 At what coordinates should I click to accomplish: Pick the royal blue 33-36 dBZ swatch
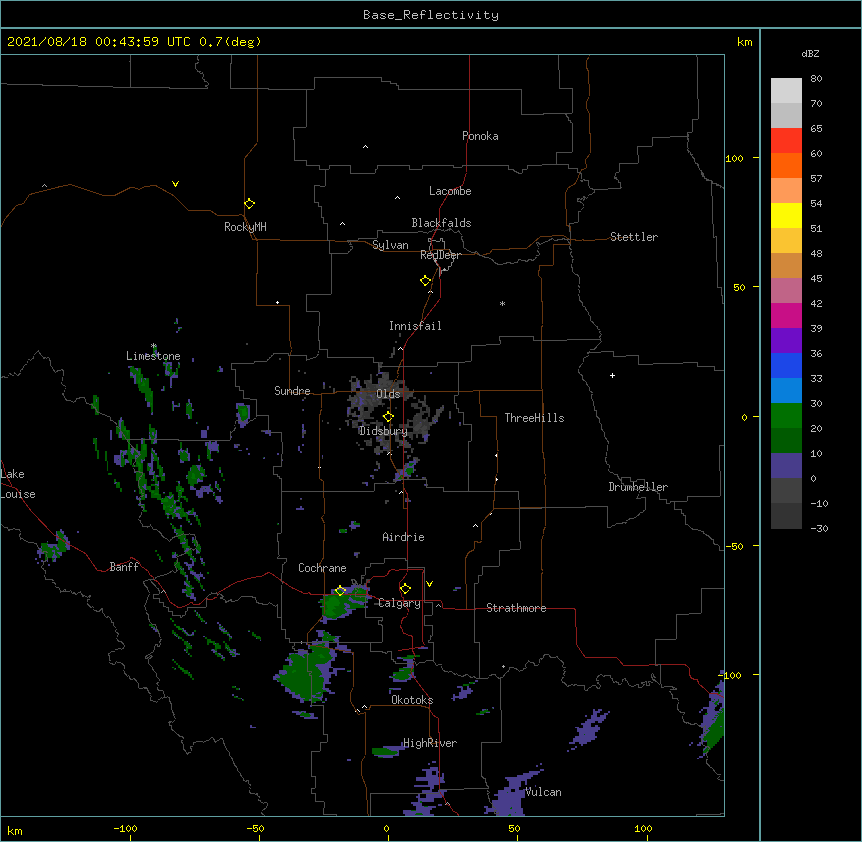click(786, 365)
